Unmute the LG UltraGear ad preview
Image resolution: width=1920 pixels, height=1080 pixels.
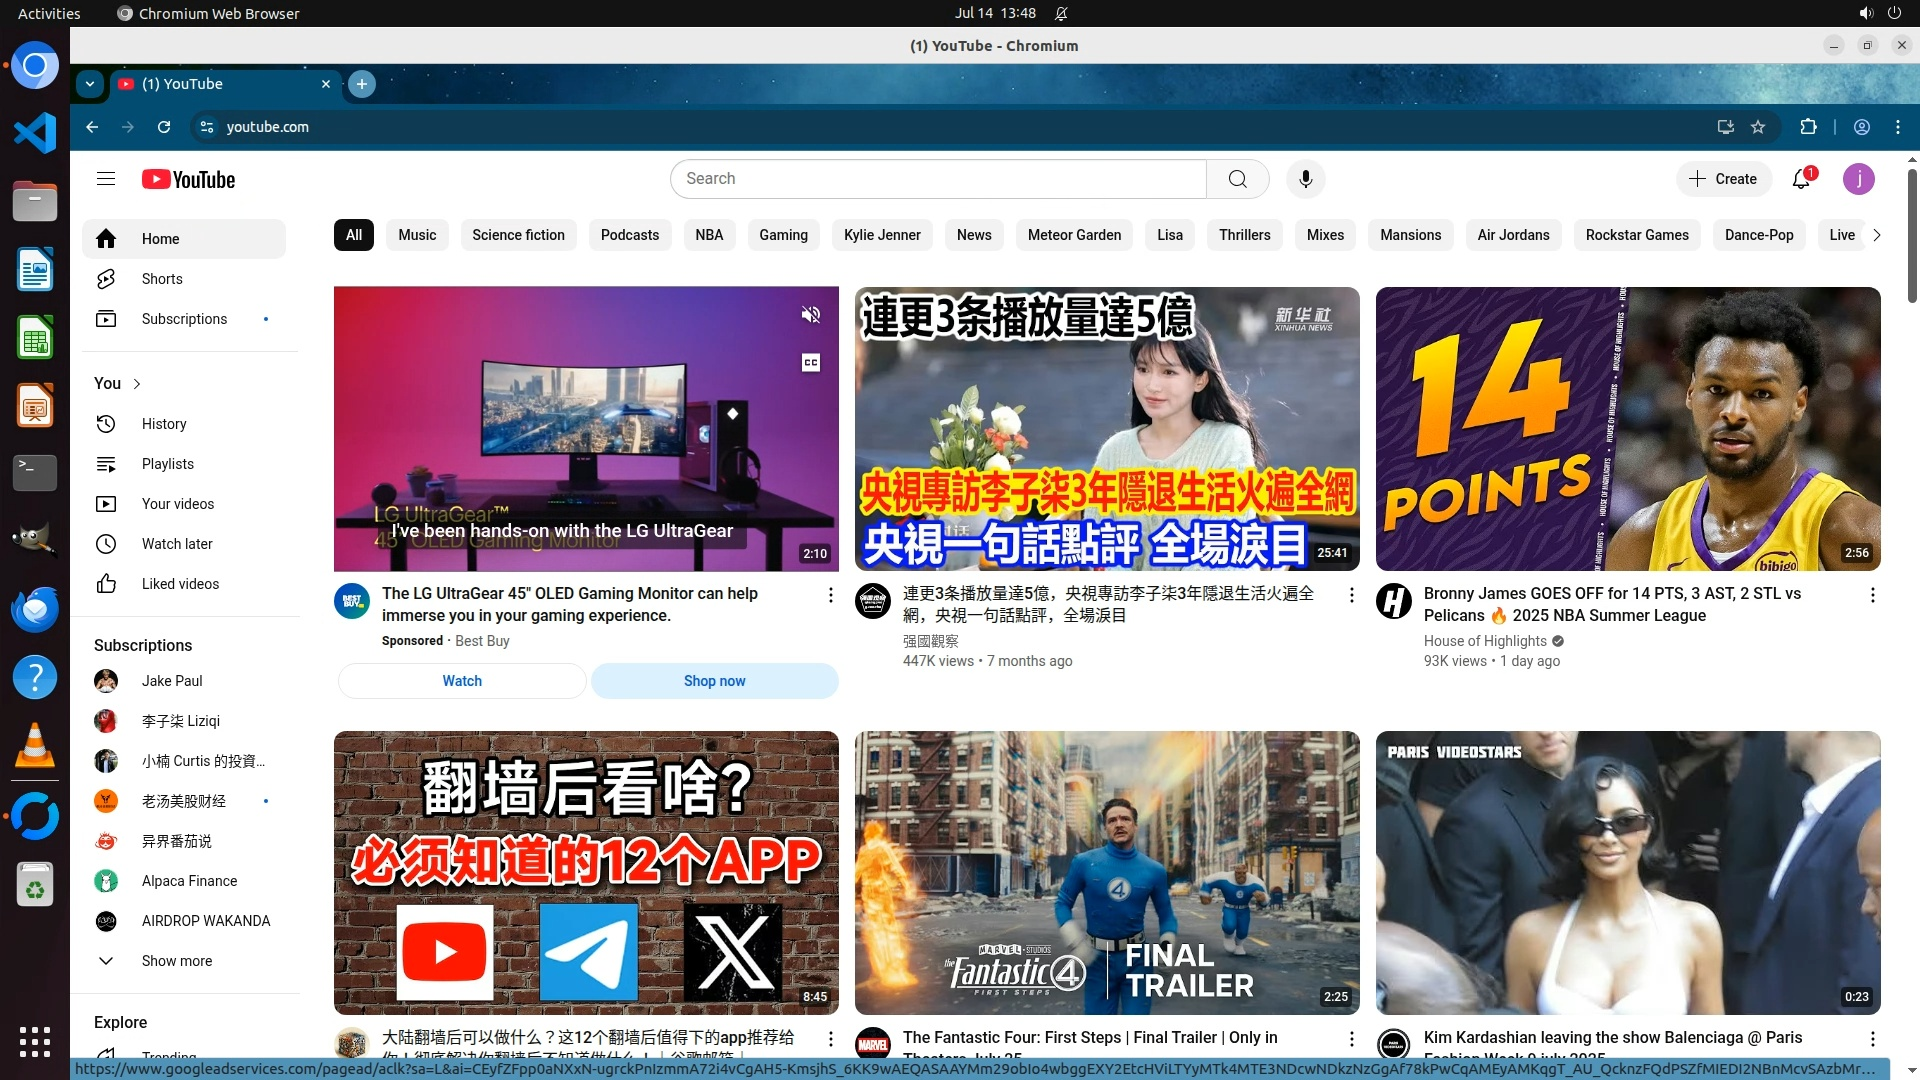(x=811, y=315)
